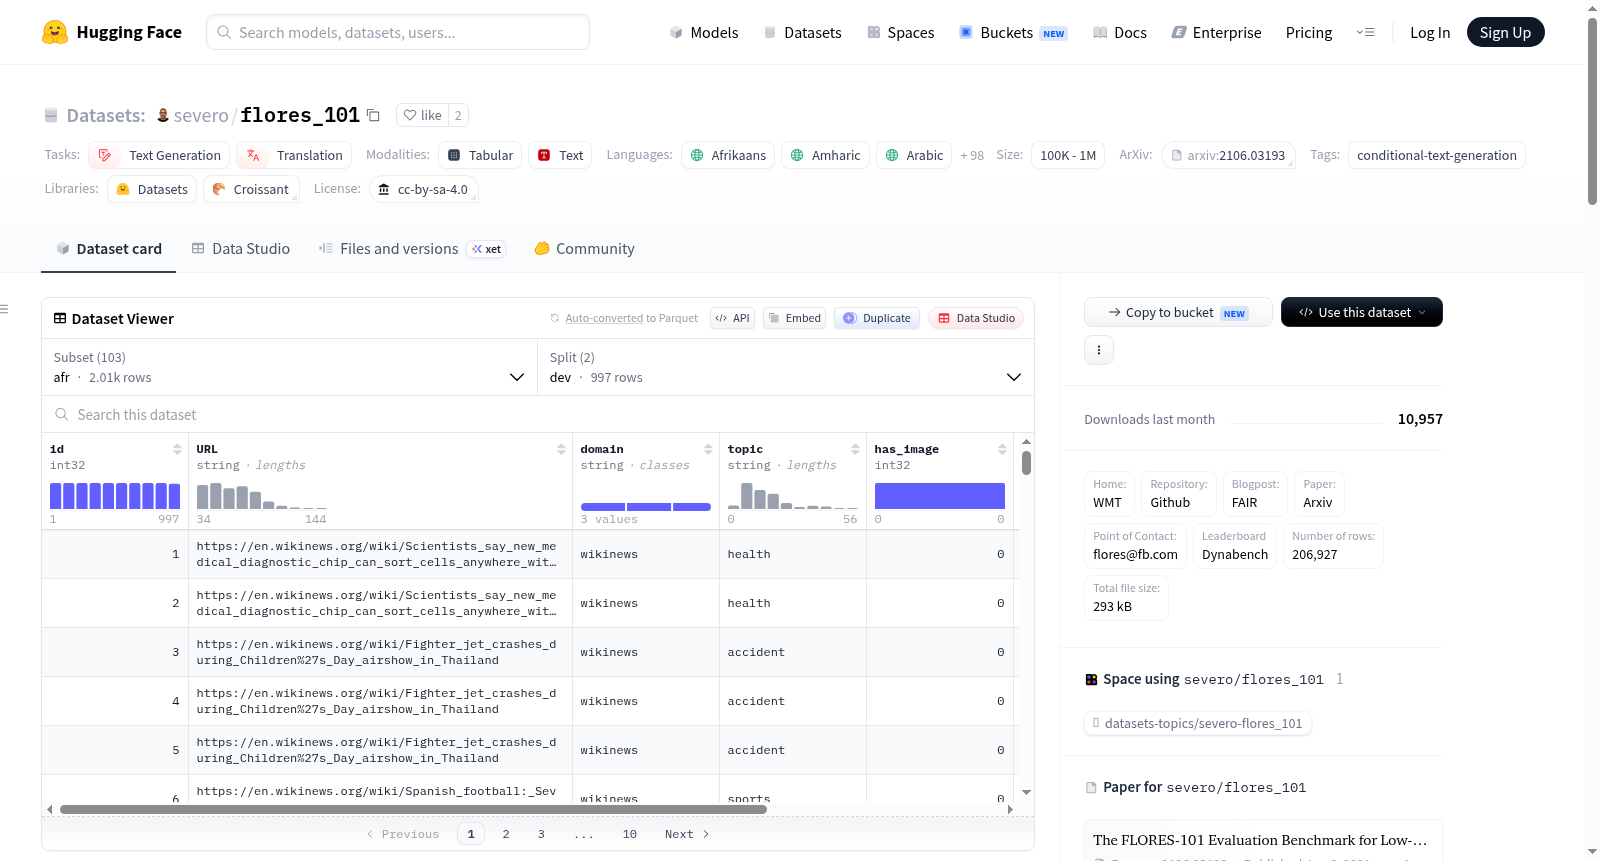
Task: Open the Use this dataset dropdown
Action: point(1361,312)
